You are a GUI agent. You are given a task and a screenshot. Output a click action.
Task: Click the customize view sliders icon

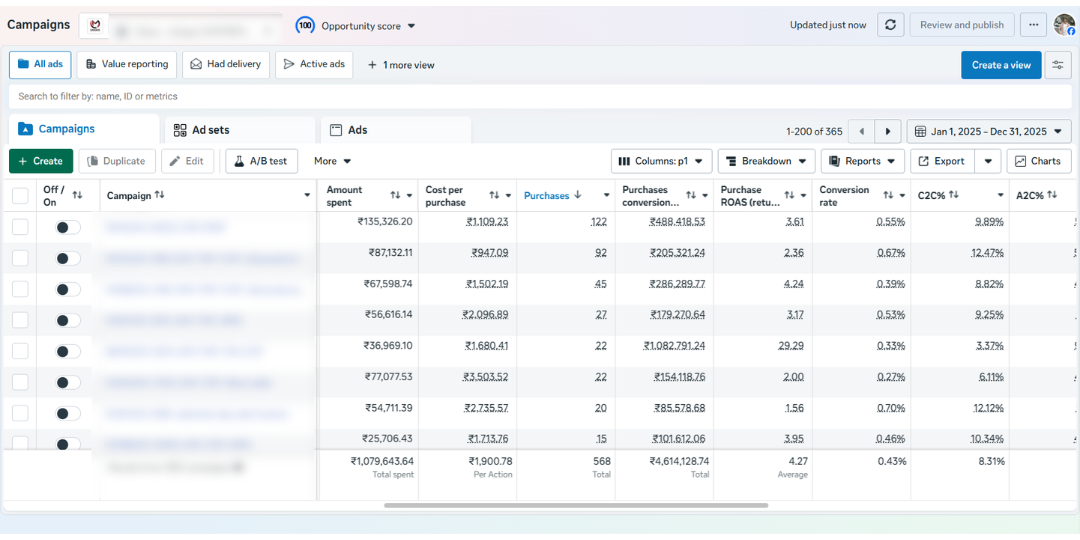pyautogui.click(x=1057, y=65)
